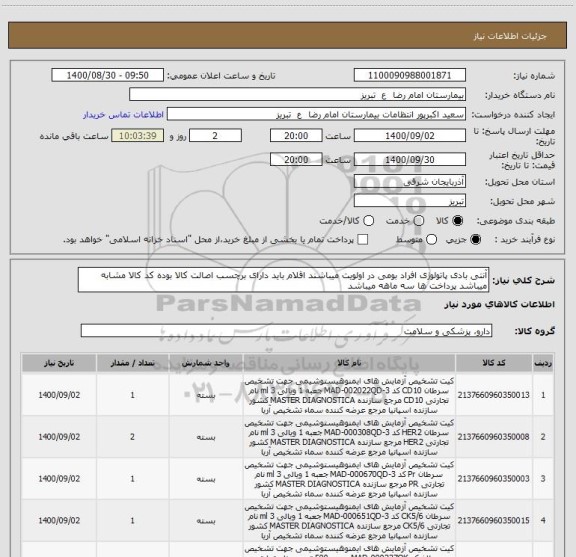The height and width of the screenshot is (557, 576).
Task: Click quantity 2 in the HER2 row
Action: click(x=132, y=437)
